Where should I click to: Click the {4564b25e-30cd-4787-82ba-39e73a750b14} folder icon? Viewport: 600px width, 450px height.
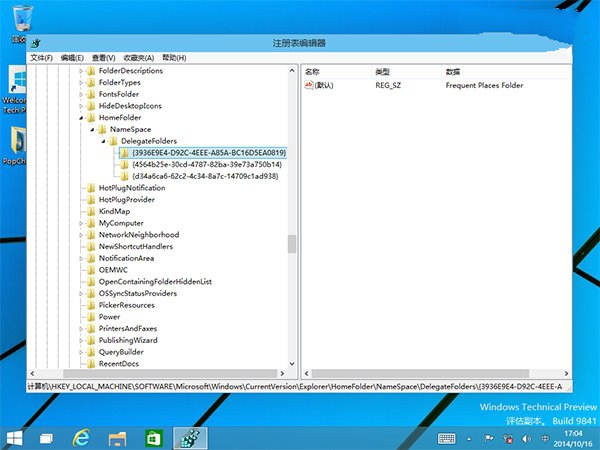pos(124,165)
